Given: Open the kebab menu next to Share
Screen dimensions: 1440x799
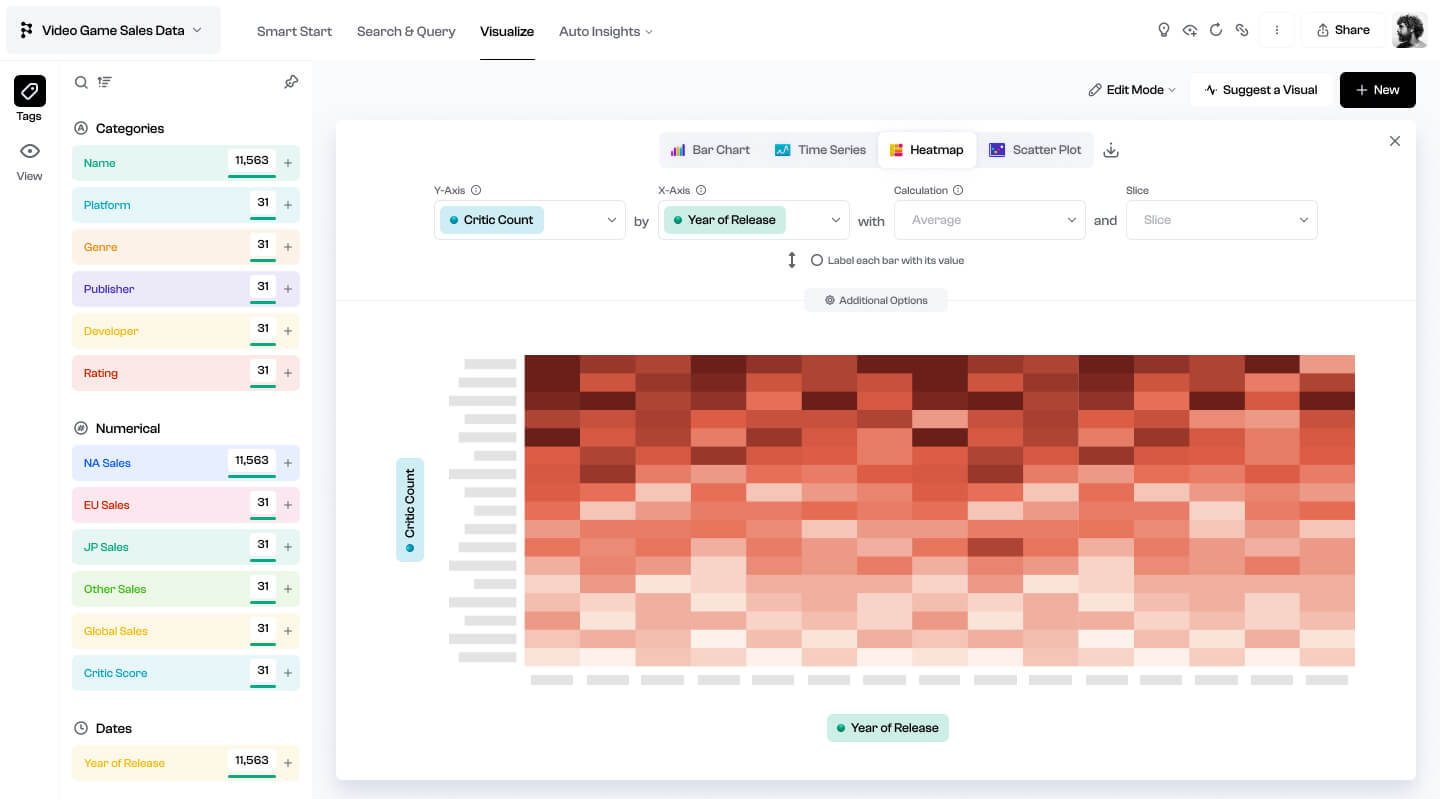Looking at the screenshot, I should [1277, 30].
